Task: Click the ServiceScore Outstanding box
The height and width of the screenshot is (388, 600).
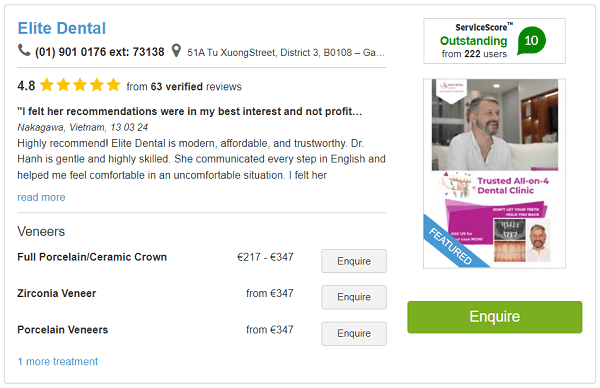Action: (x=494, y=41)
